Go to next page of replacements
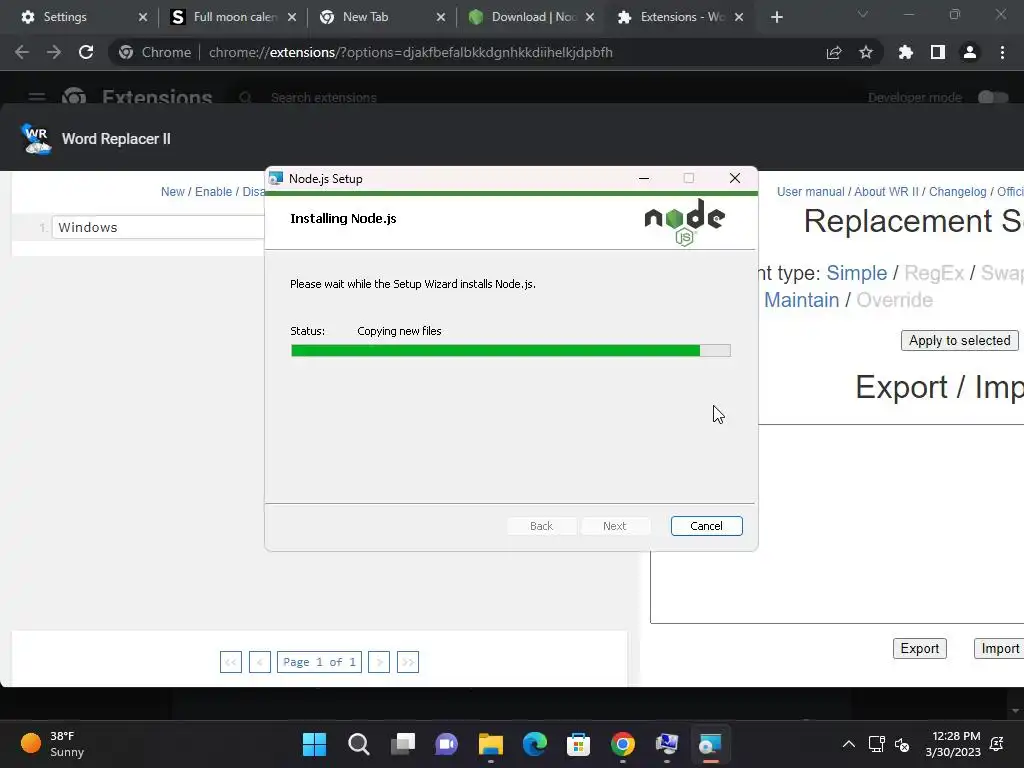Image resolution: width=1024 pixels, height=768 pixels. point(379,662)
